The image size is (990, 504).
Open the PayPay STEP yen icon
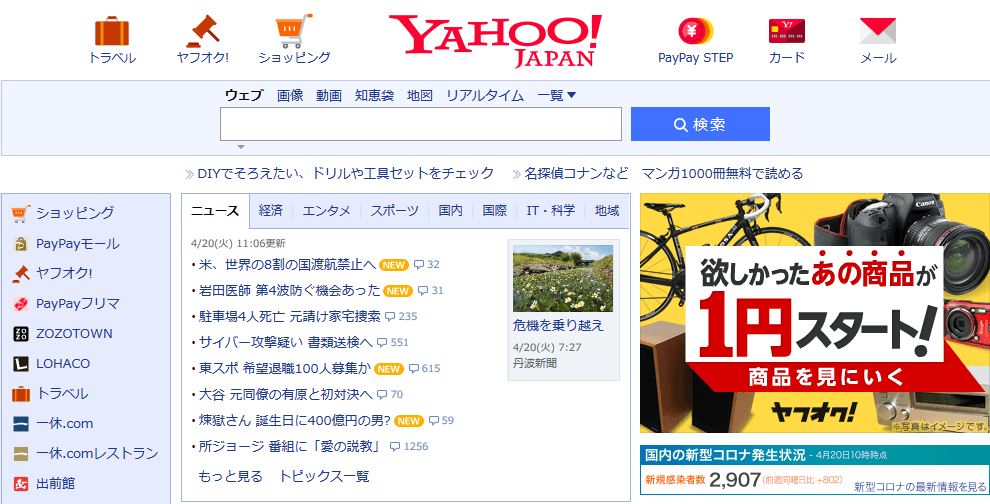click(695, 30)
